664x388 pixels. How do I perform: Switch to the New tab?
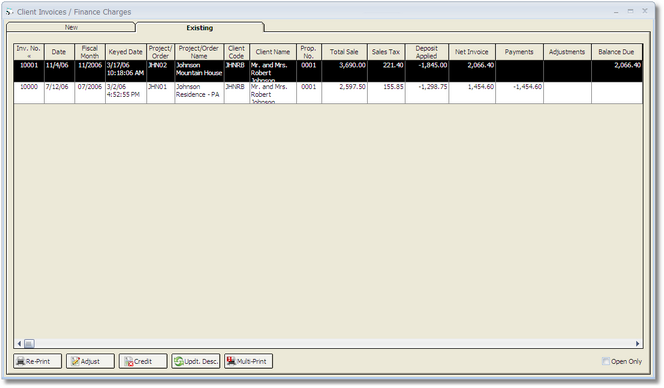pos(71,27)
